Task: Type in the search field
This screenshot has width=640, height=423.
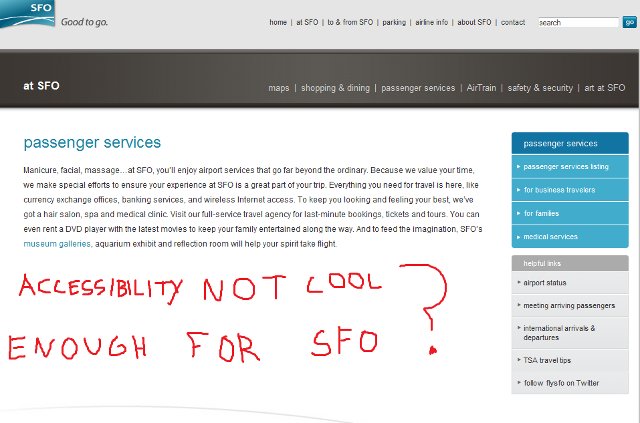Action: point(578,22)
